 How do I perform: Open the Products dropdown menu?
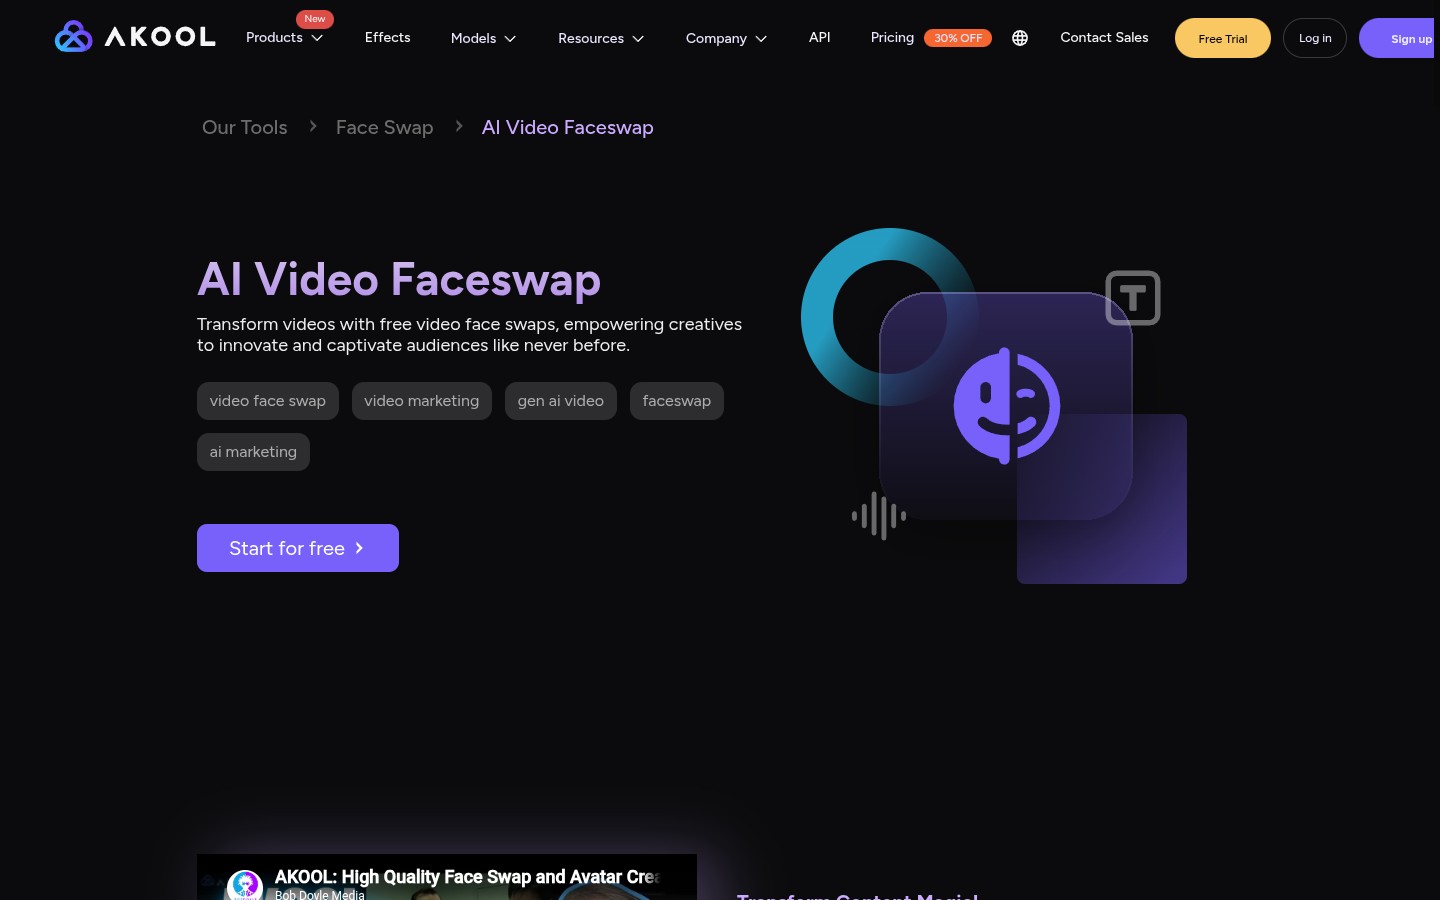pos(285,38)
